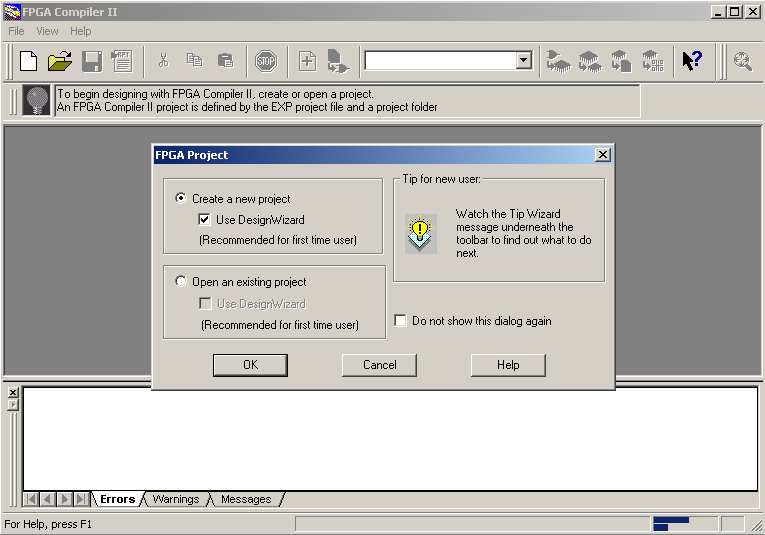The image size is (765, 535).
Task: Toggle the disabled Use DesignWizard under Open an existing project
Action: click(205, 303)
